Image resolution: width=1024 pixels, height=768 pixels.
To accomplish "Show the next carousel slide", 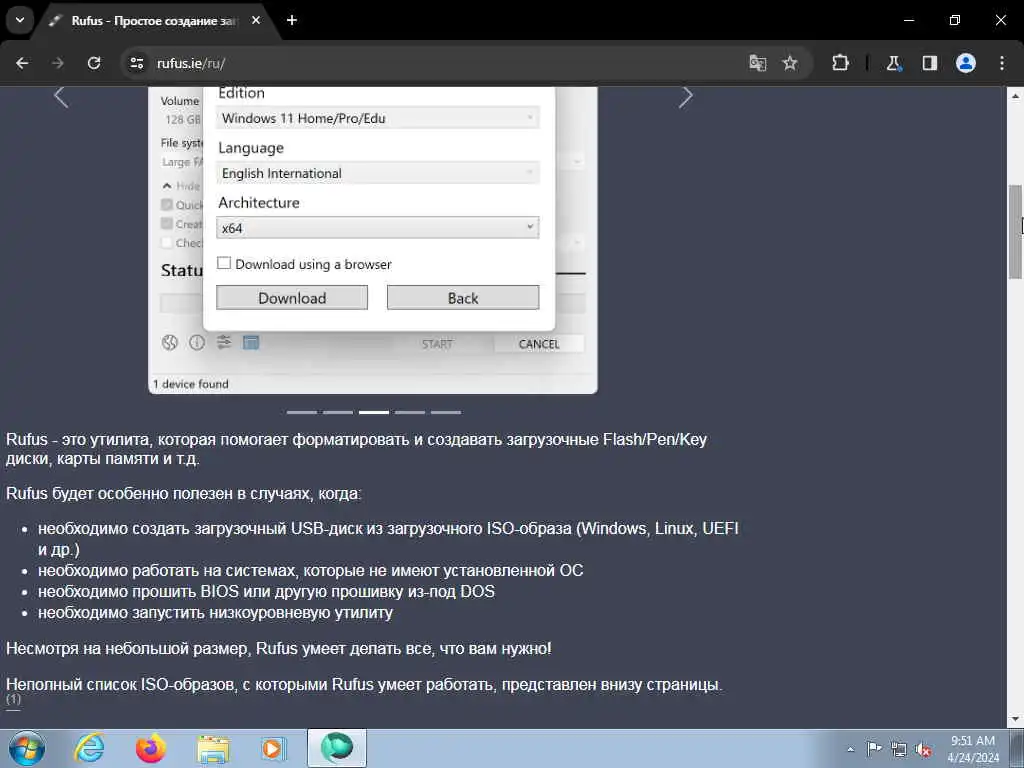I will point(685,97).
